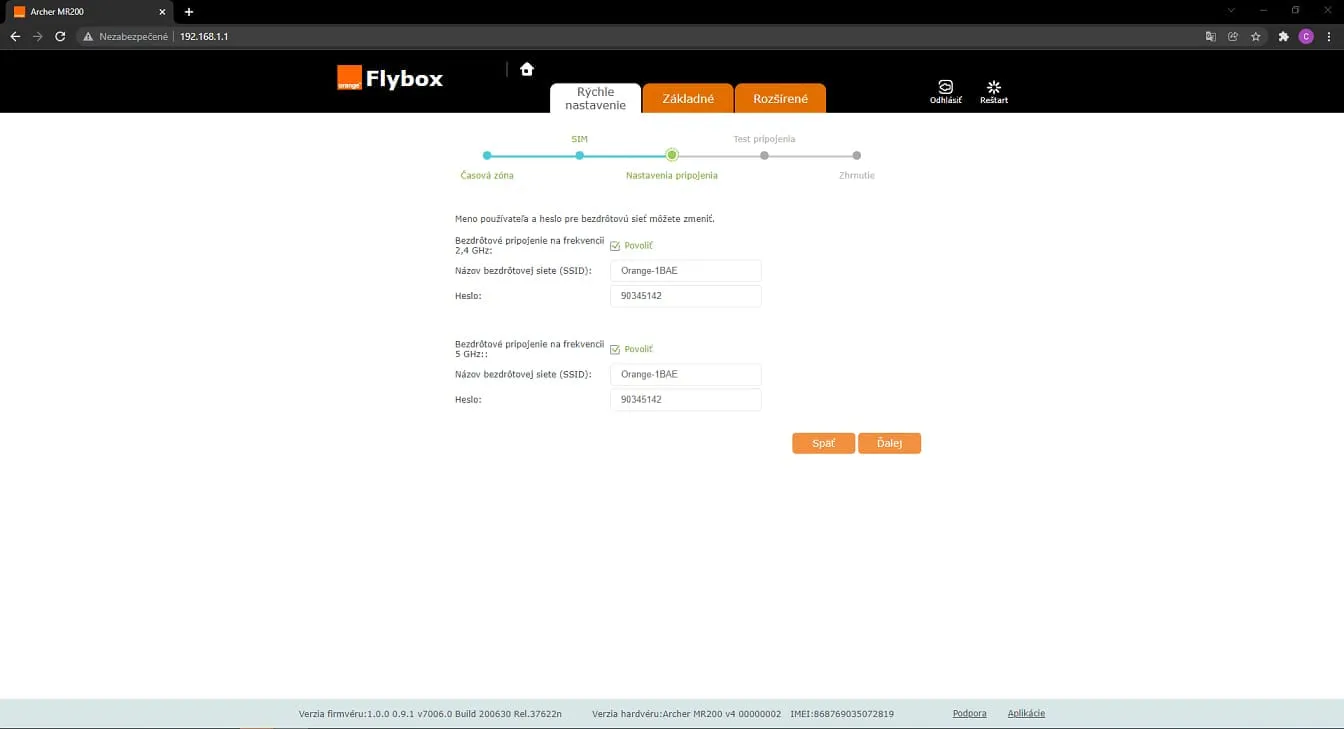
Task: Click the translate page icon in address bar
Action: click(x=1211, y=36)
